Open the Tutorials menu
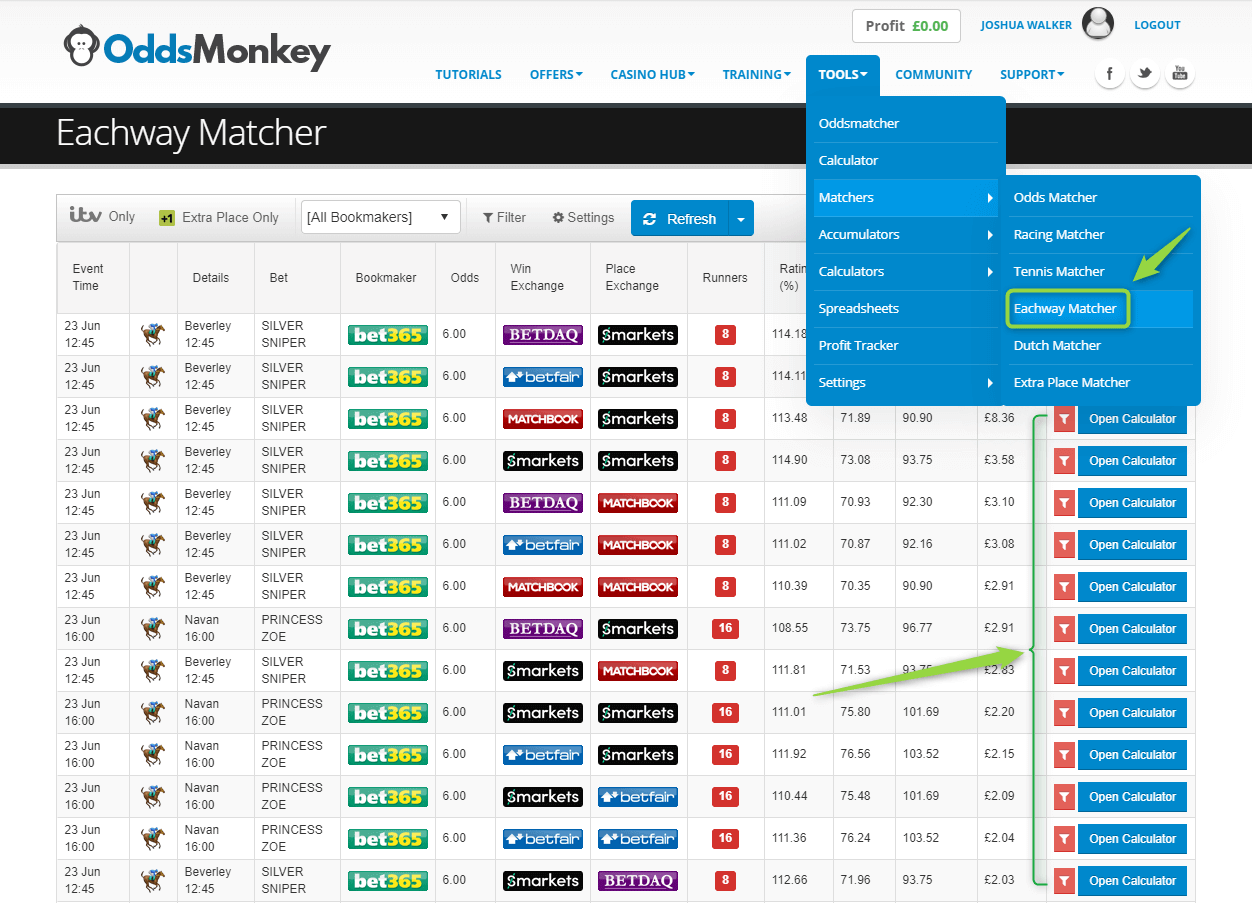The width and height of the screenshot is (1252, 903). (468, 74)
